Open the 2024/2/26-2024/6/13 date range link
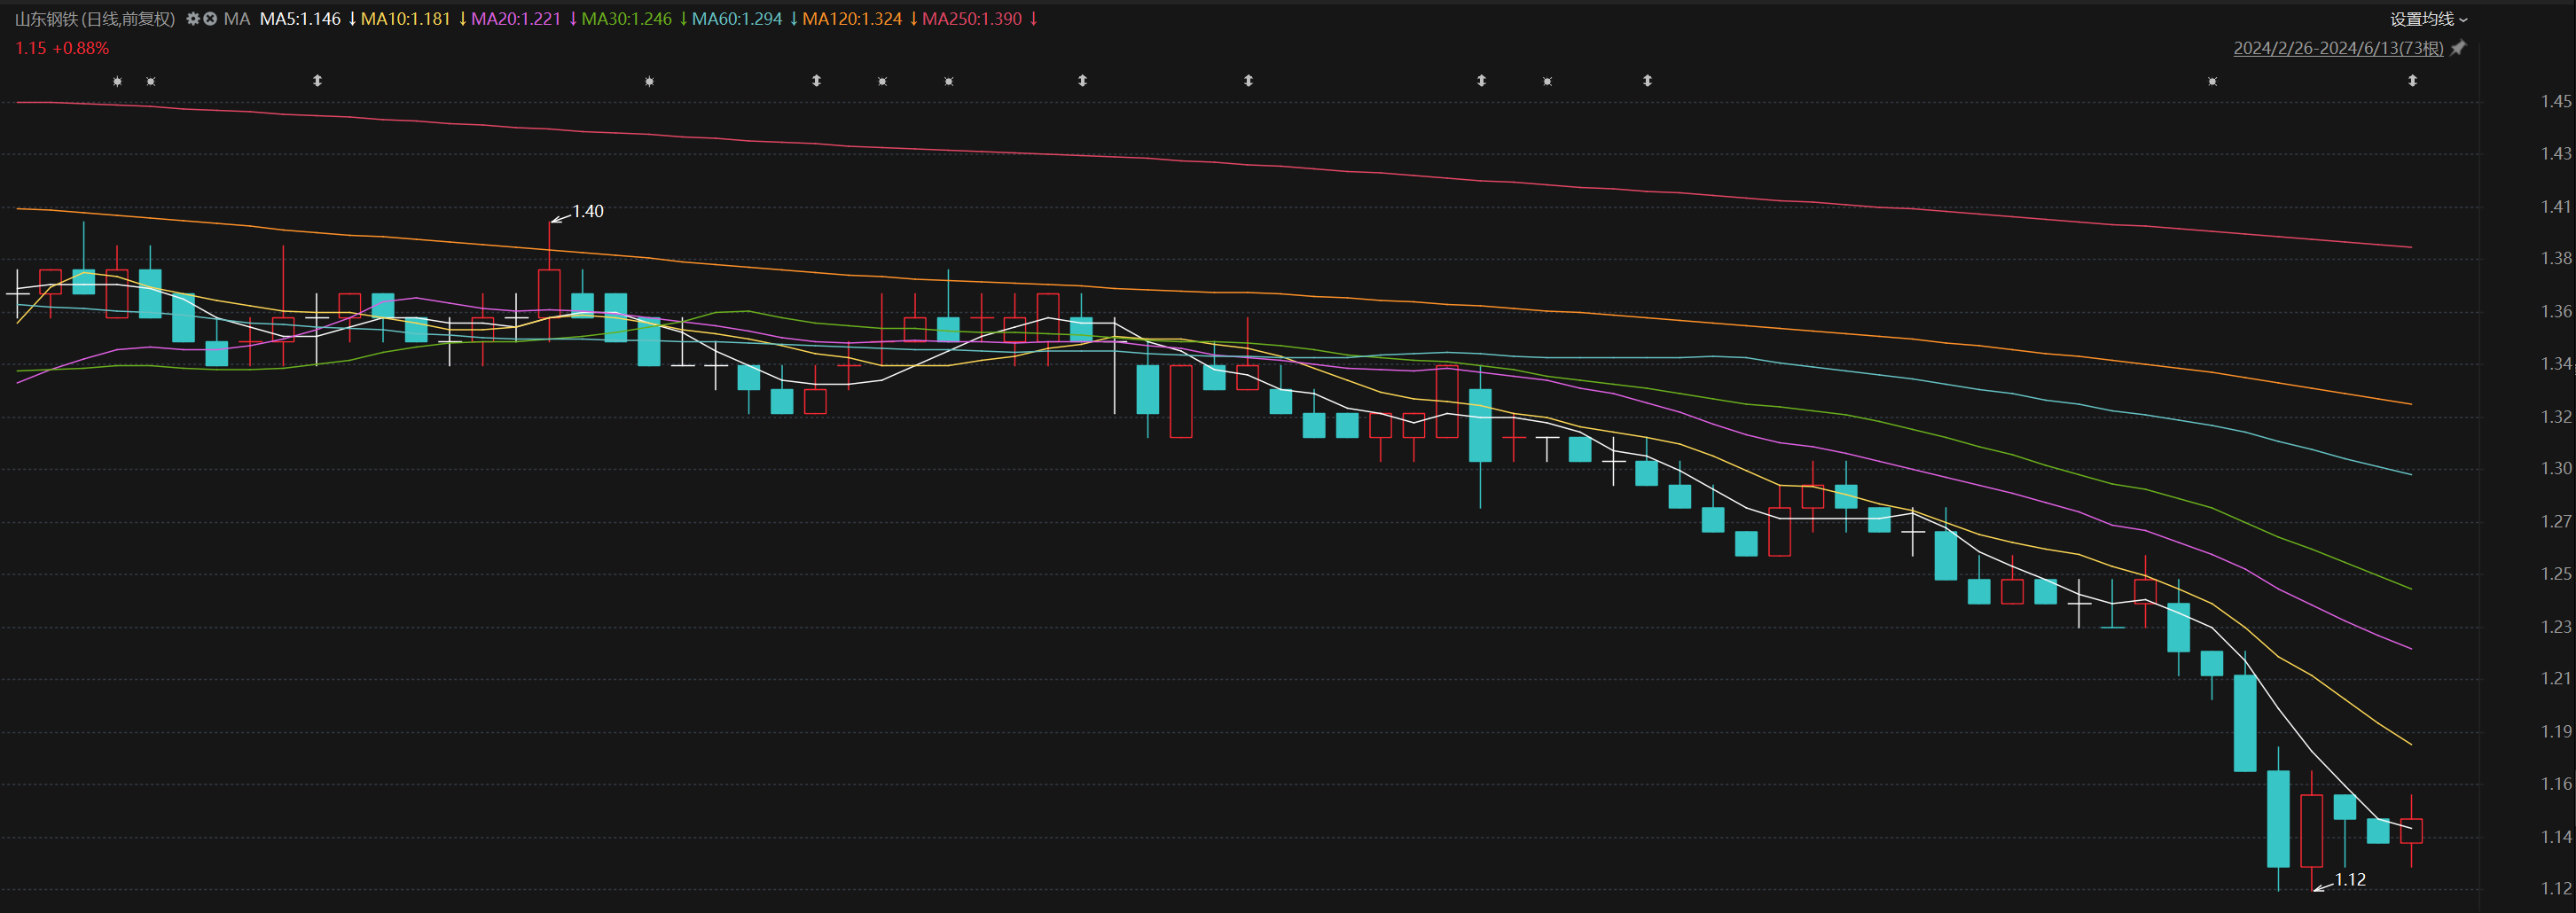The height and width of the screenshot is (913, 2576). click(x=2337, y=48)
